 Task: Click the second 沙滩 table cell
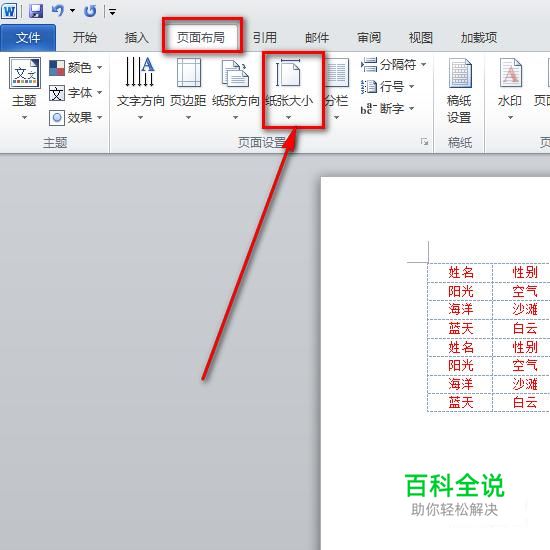pos(524,384)
